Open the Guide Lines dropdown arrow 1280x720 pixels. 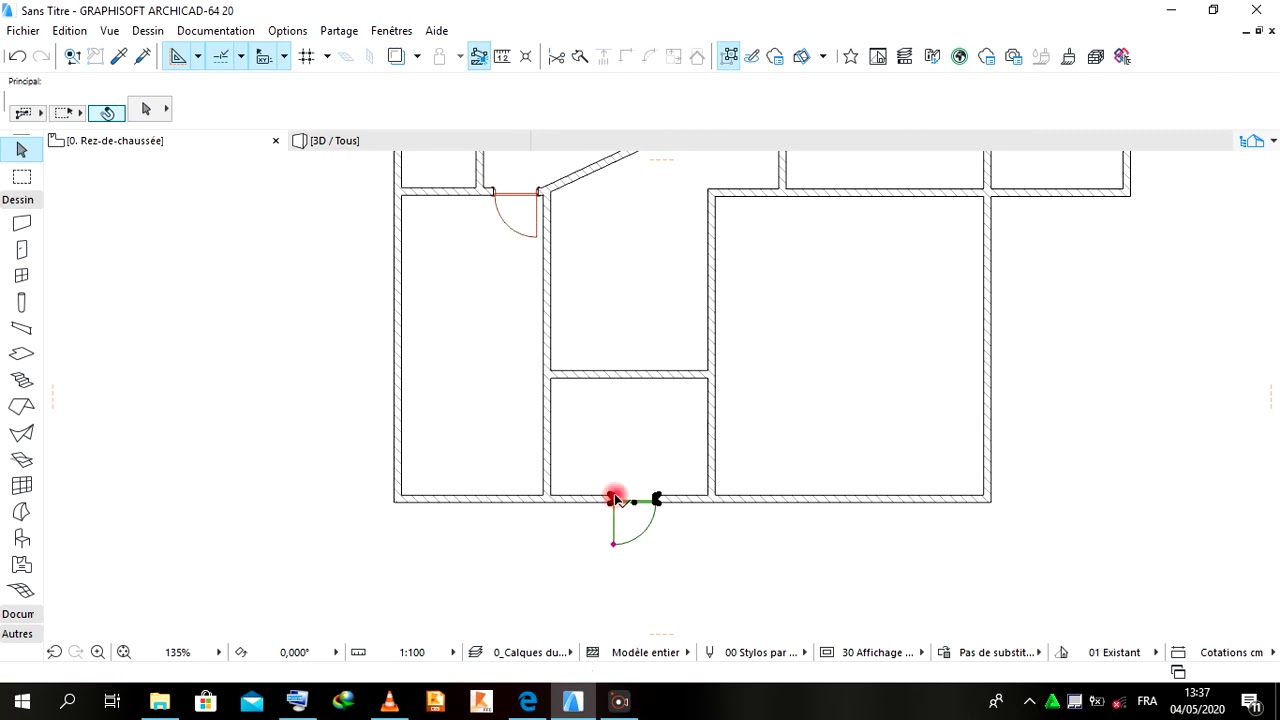click(198, 57)
